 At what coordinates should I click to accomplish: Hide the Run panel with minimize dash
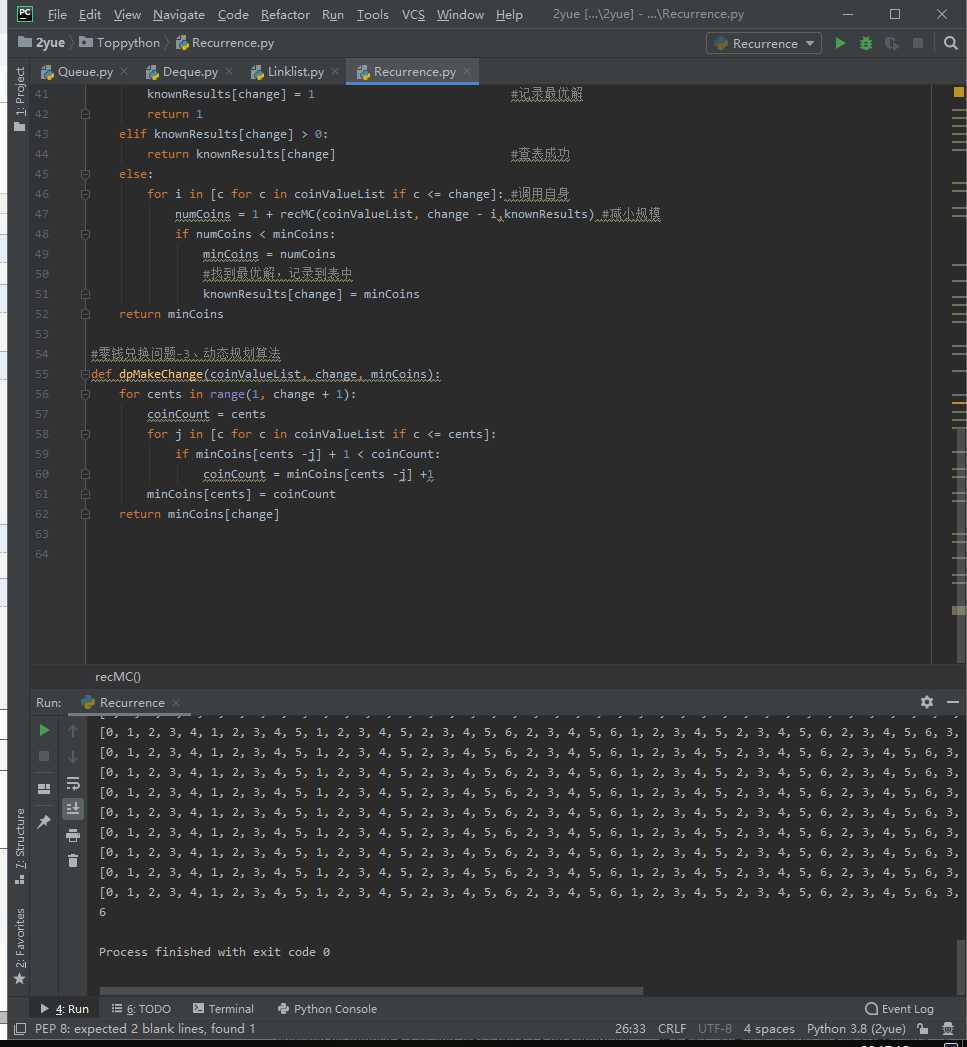pos(953,702)
